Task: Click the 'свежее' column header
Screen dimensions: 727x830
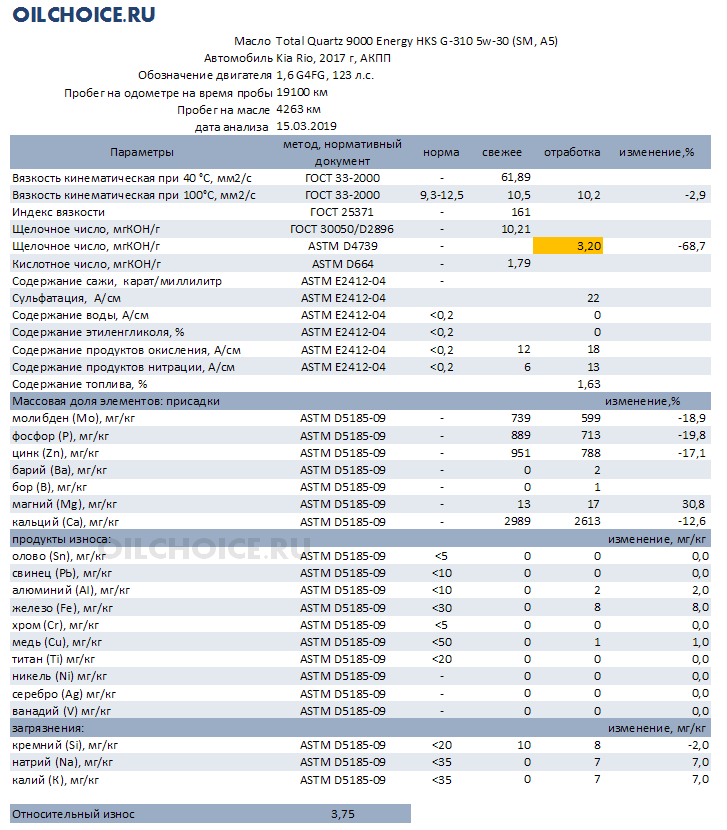Action: 501,152
